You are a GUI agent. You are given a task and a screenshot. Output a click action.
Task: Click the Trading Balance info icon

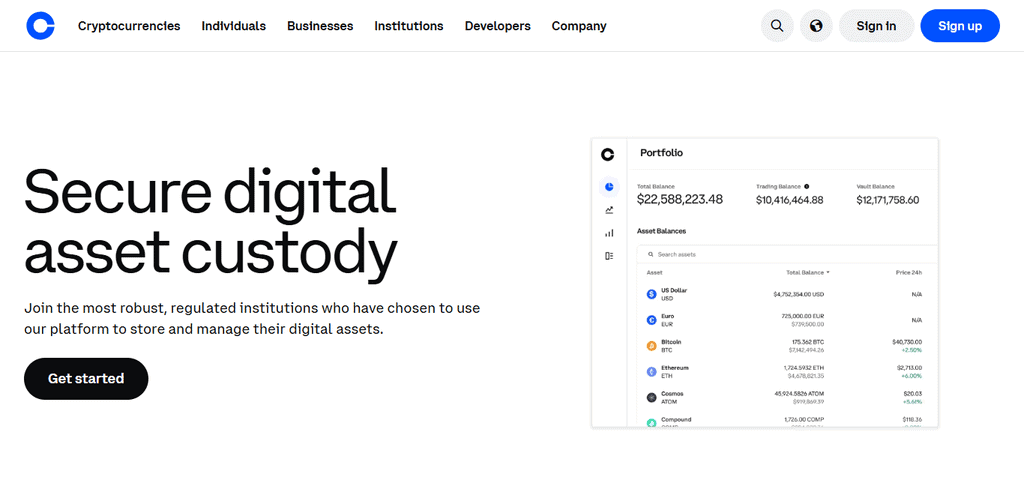807,186
